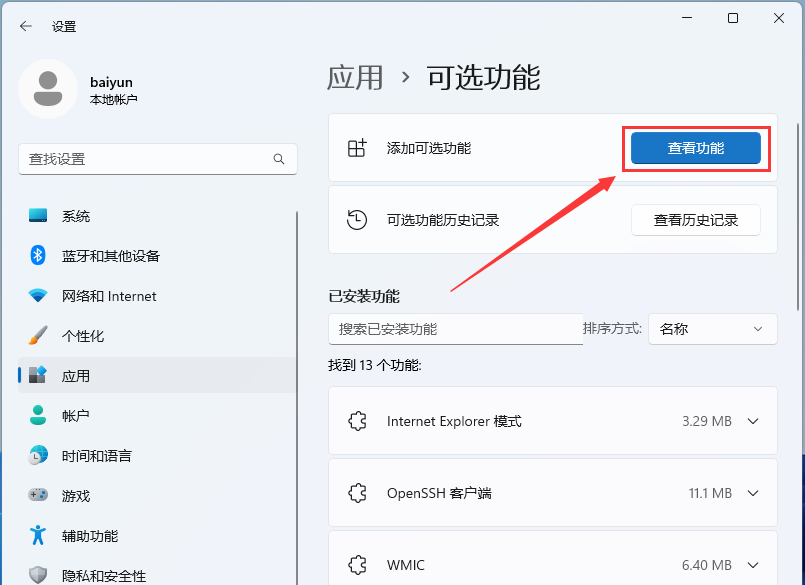The height and width of the screenshot is (585, 805).
Task: Click the baiyun user avatar picture
Action: pos(48,89)
